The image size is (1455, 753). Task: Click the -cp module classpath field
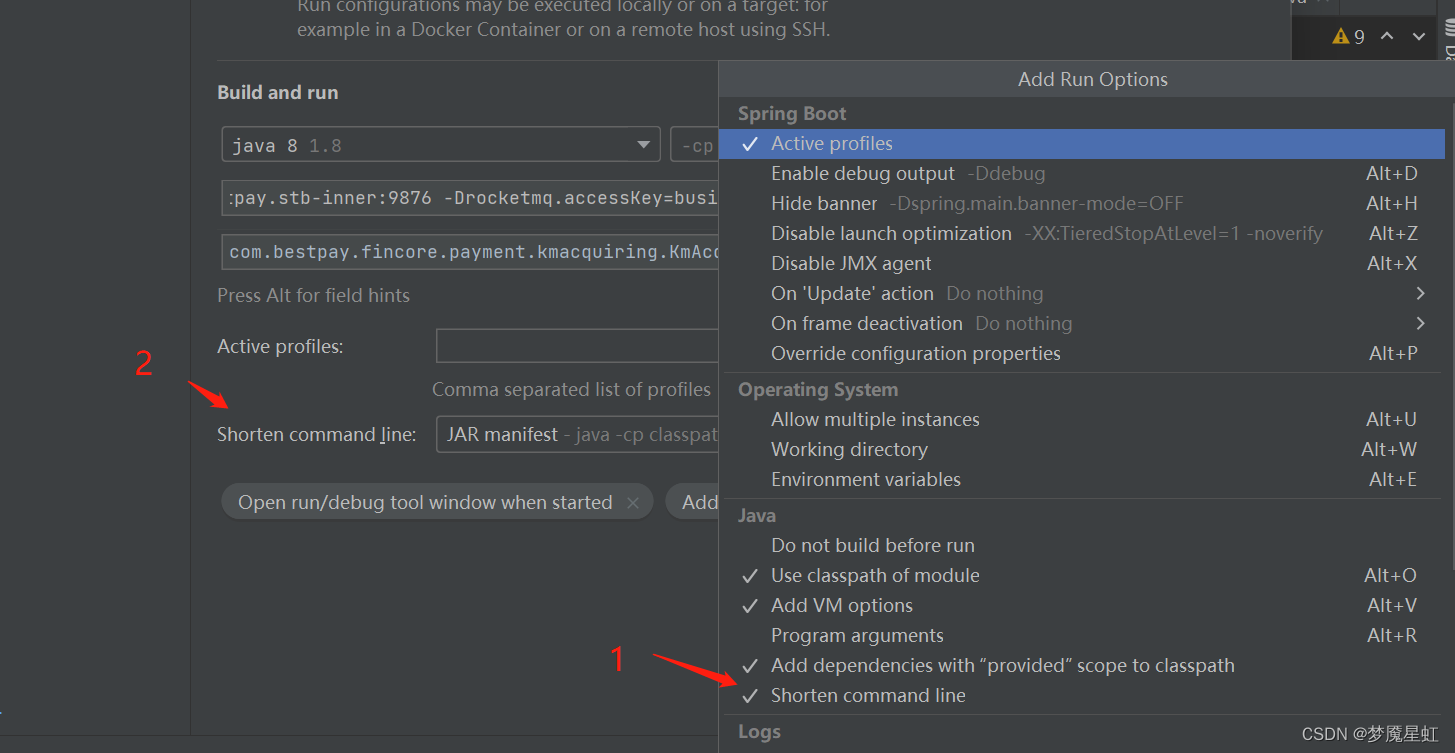(x=695, y=145)
